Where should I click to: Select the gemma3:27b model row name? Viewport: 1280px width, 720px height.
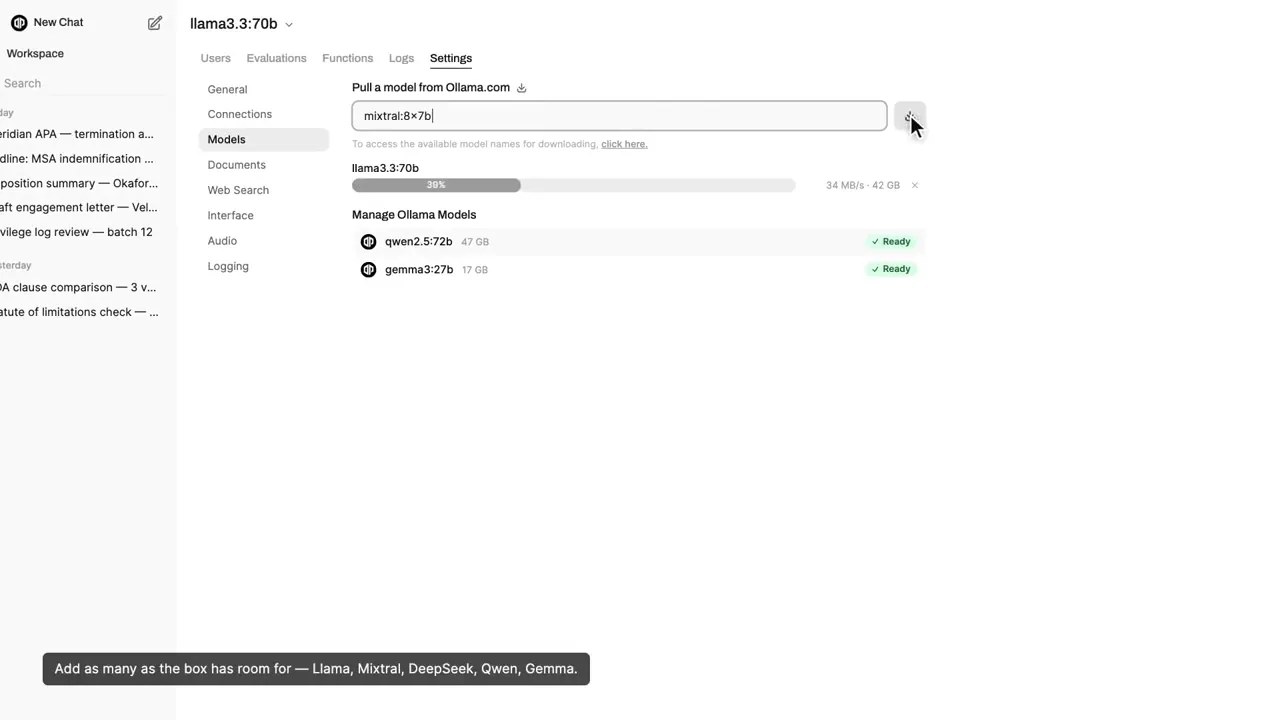(x=419, y=270)
